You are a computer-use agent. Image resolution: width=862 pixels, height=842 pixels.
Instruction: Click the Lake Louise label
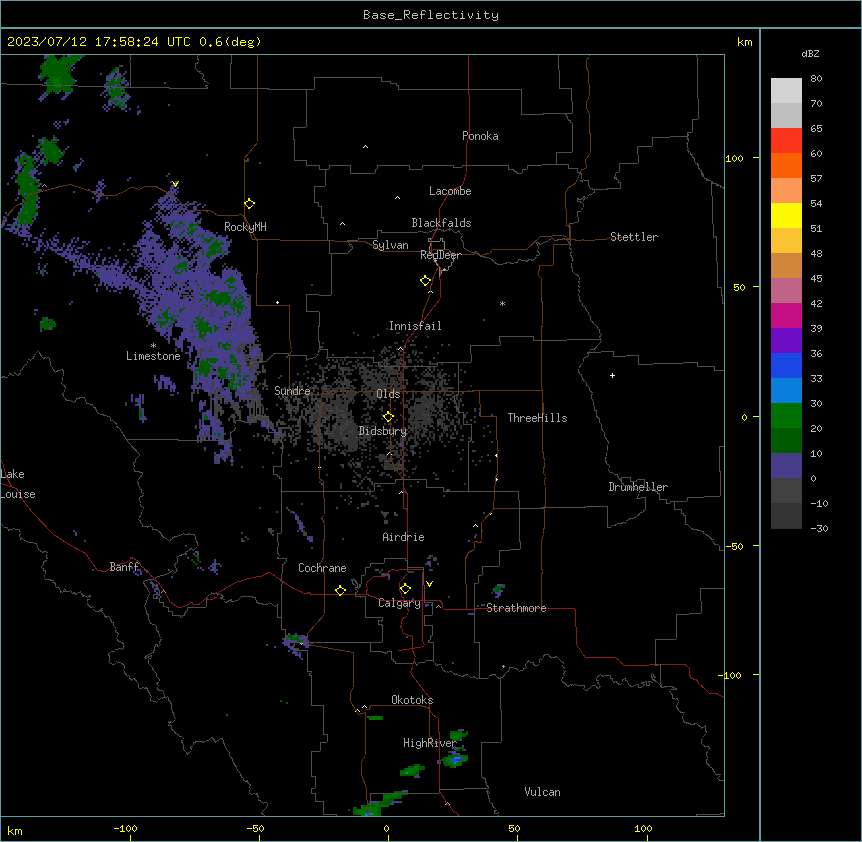[x=18, y=484]
